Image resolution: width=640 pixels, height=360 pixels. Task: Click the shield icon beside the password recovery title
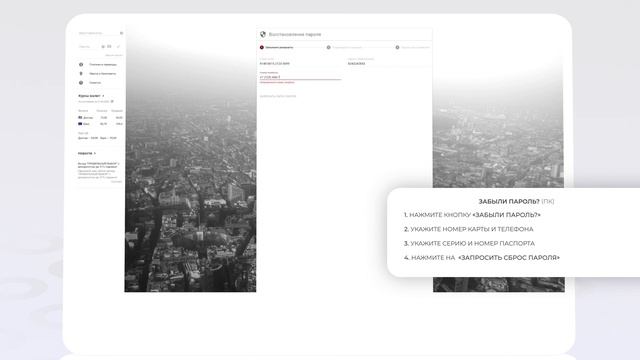[263, 34]
